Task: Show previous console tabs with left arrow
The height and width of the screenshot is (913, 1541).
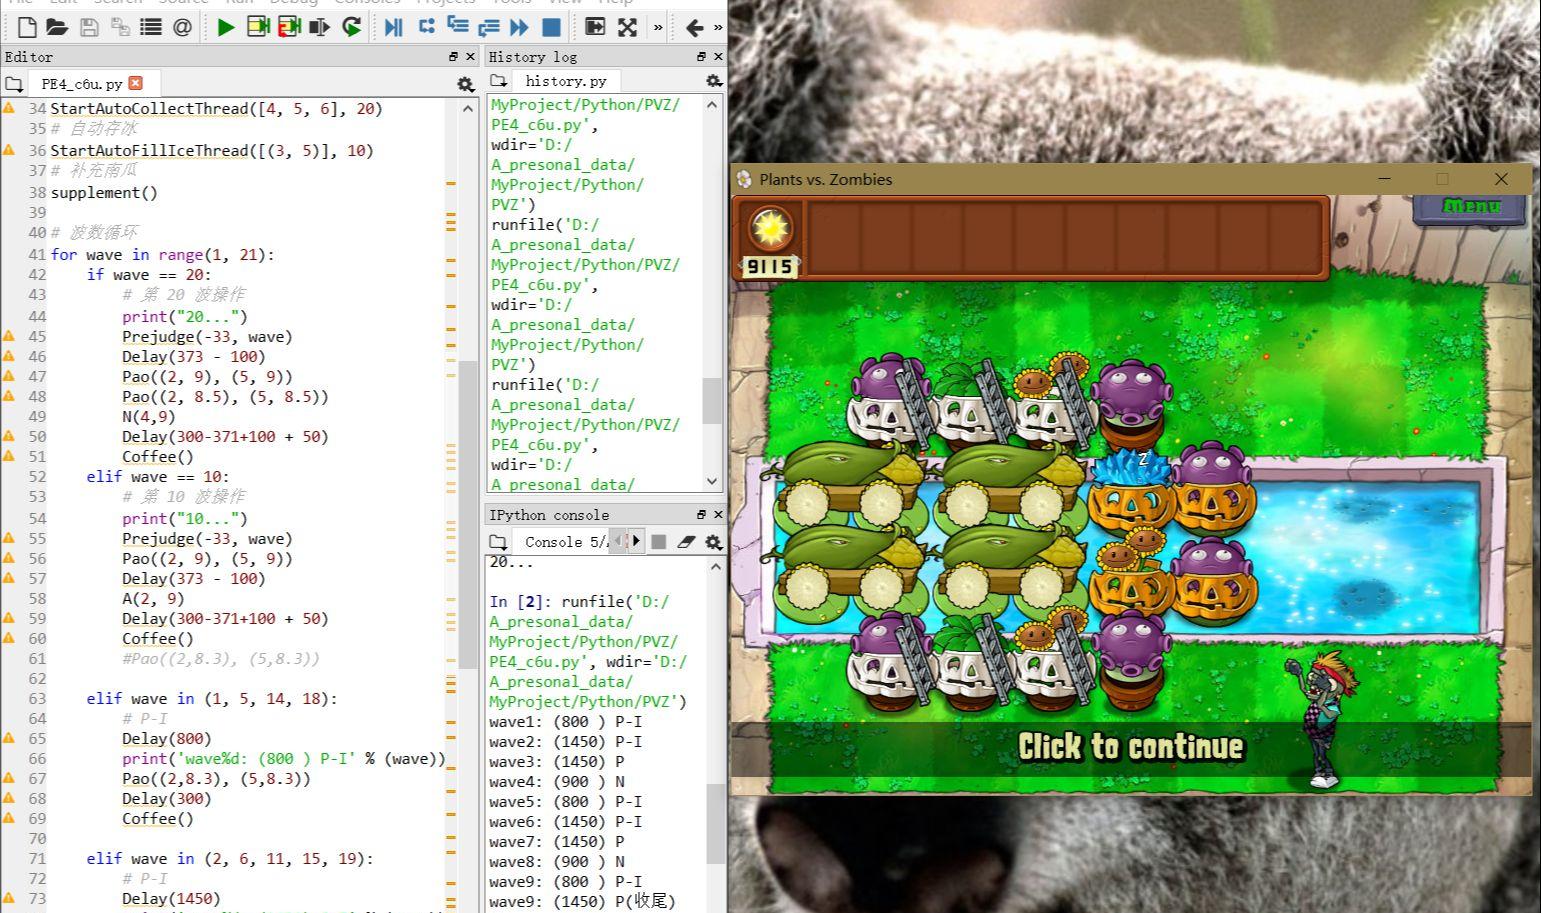Action: 619,541
